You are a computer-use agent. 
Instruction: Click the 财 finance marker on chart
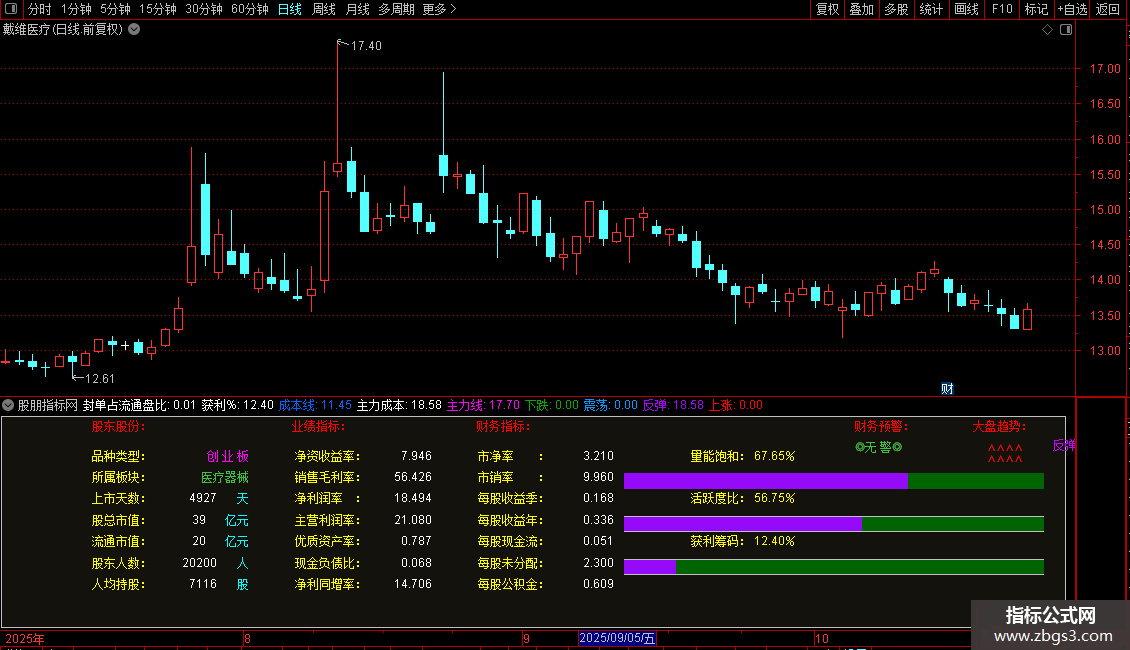(x=946, y=388)
